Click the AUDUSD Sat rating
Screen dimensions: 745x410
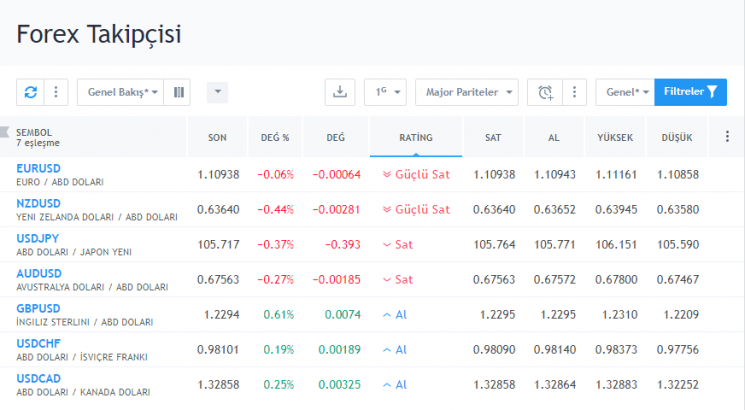tap(398, 280)
